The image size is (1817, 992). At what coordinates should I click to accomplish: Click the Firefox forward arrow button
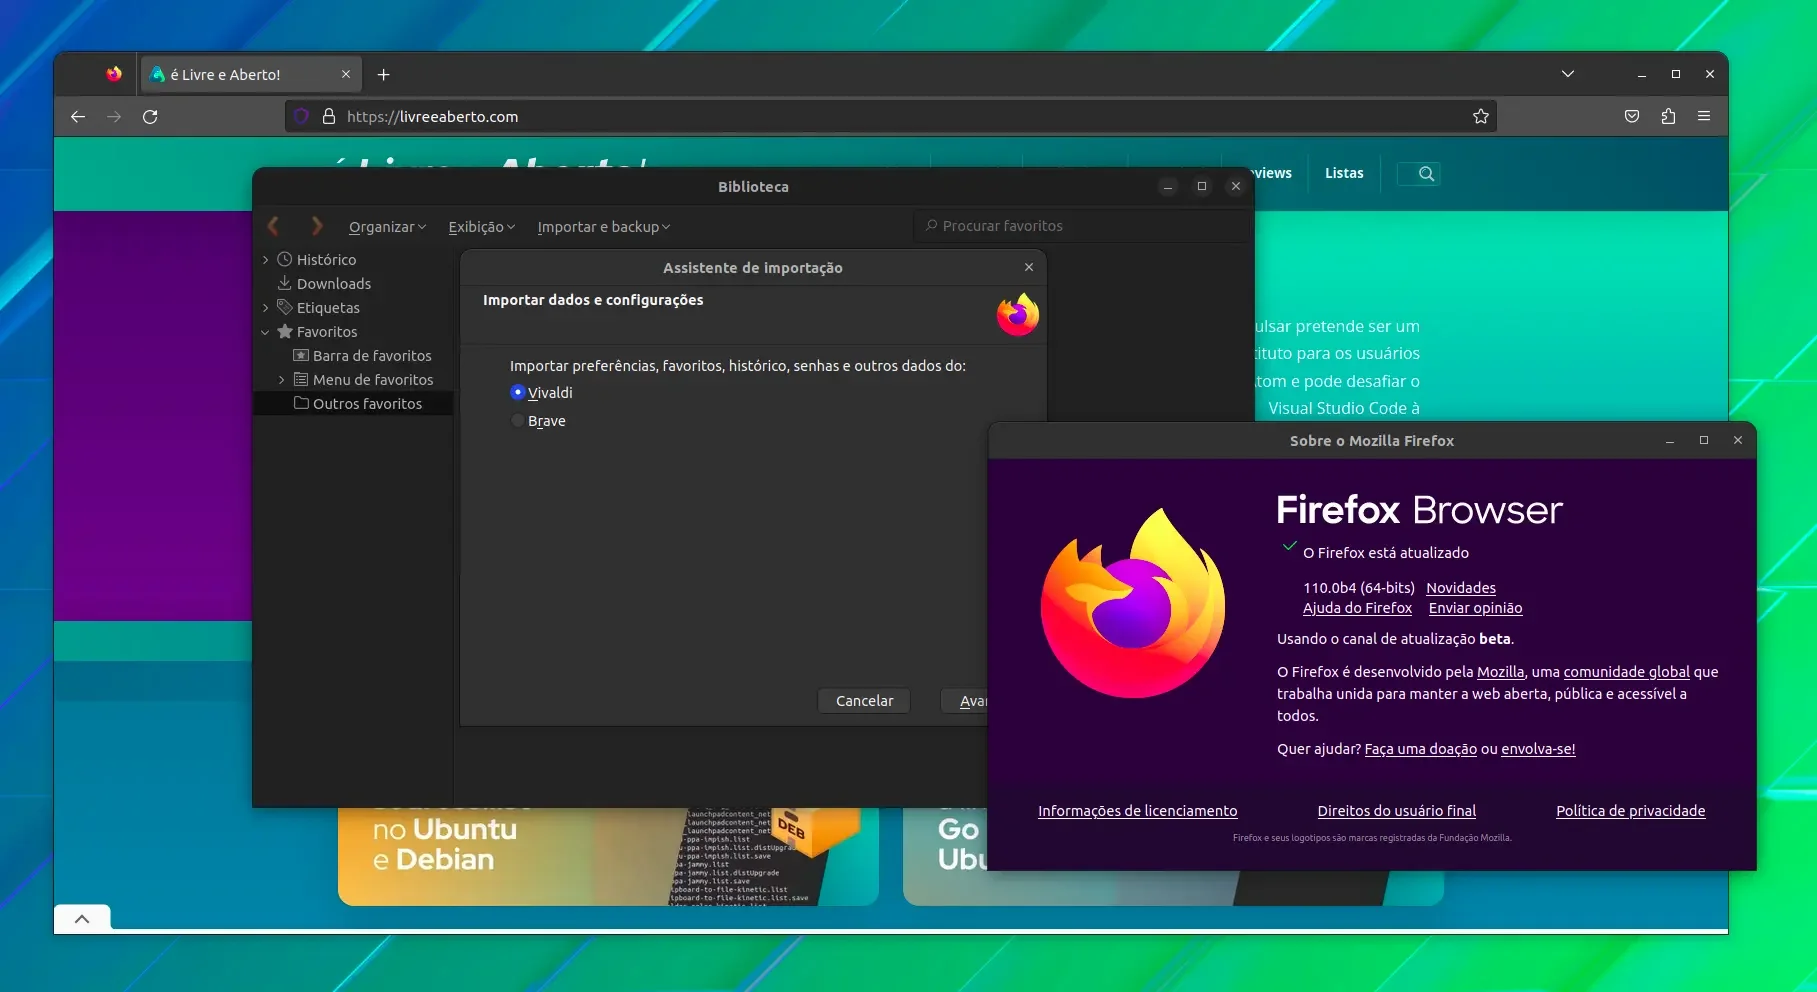[x=114, y=117]
